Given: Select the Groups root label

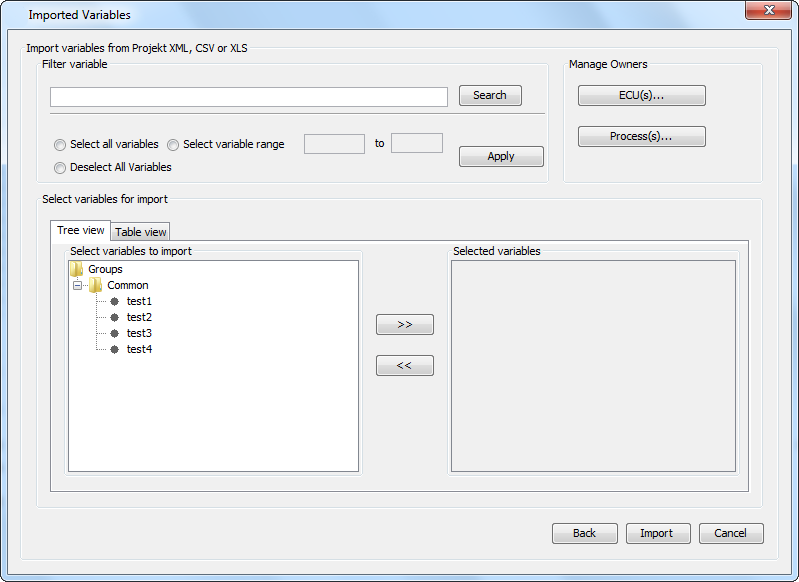Looking at the screenshot, I should (x=105, y=269).
